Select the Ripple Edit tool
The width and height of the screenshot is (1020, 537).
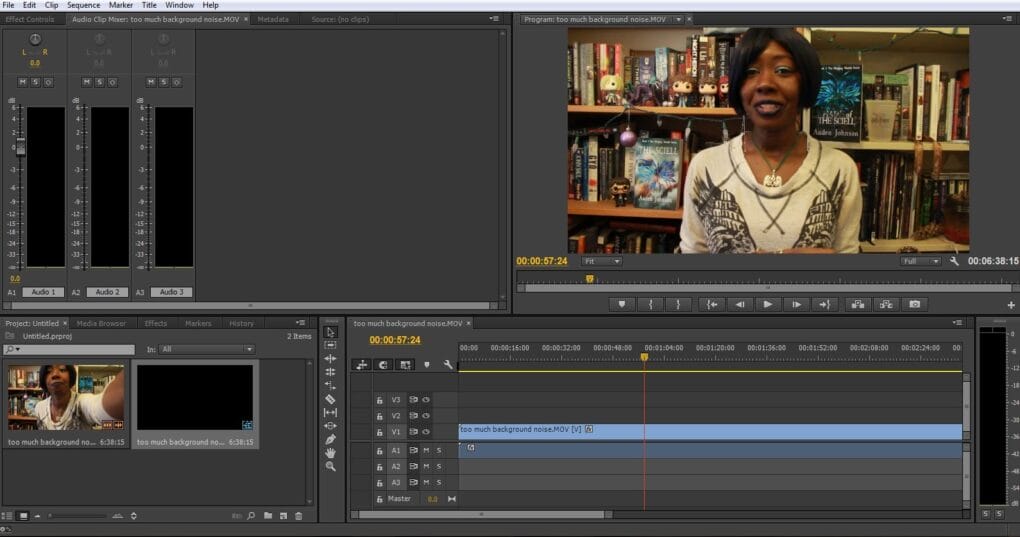pyautogui.click(x=330, y=359)
